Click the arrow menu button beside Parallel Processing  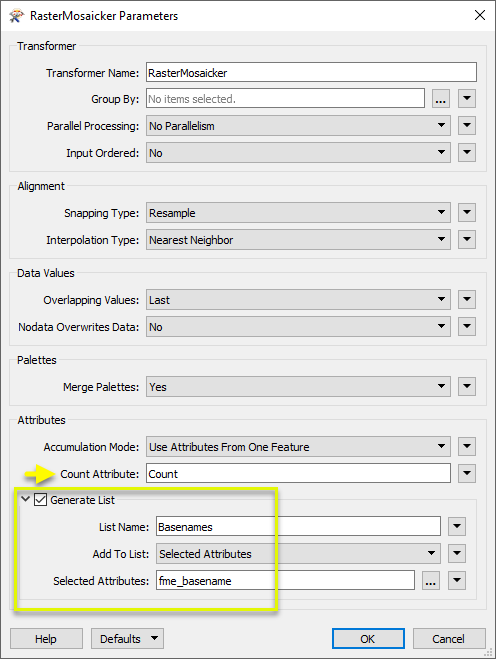coord(467,126)
